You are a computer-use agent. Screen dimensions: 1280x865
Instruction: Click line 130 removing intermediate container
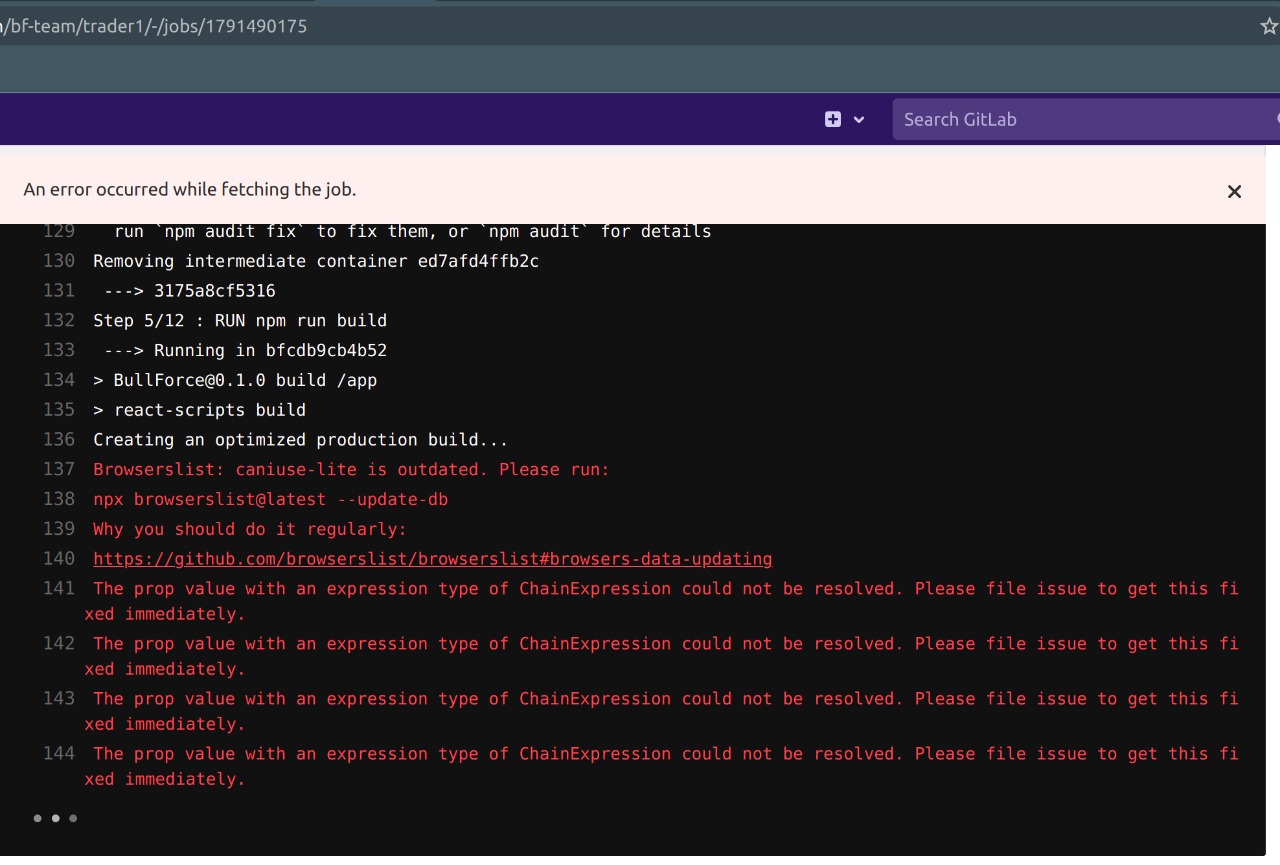(x=59, y=260)
